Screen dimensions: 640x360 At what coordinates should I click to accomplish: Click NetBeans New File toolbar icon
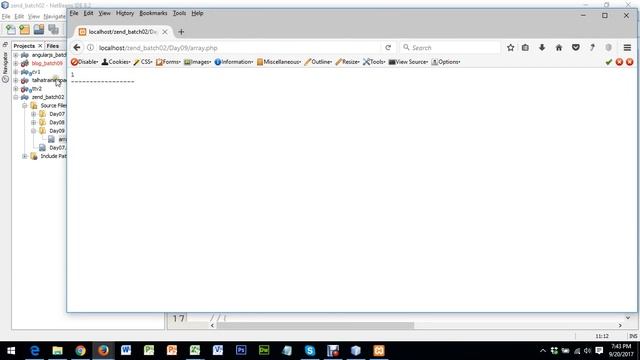[11, 29]
